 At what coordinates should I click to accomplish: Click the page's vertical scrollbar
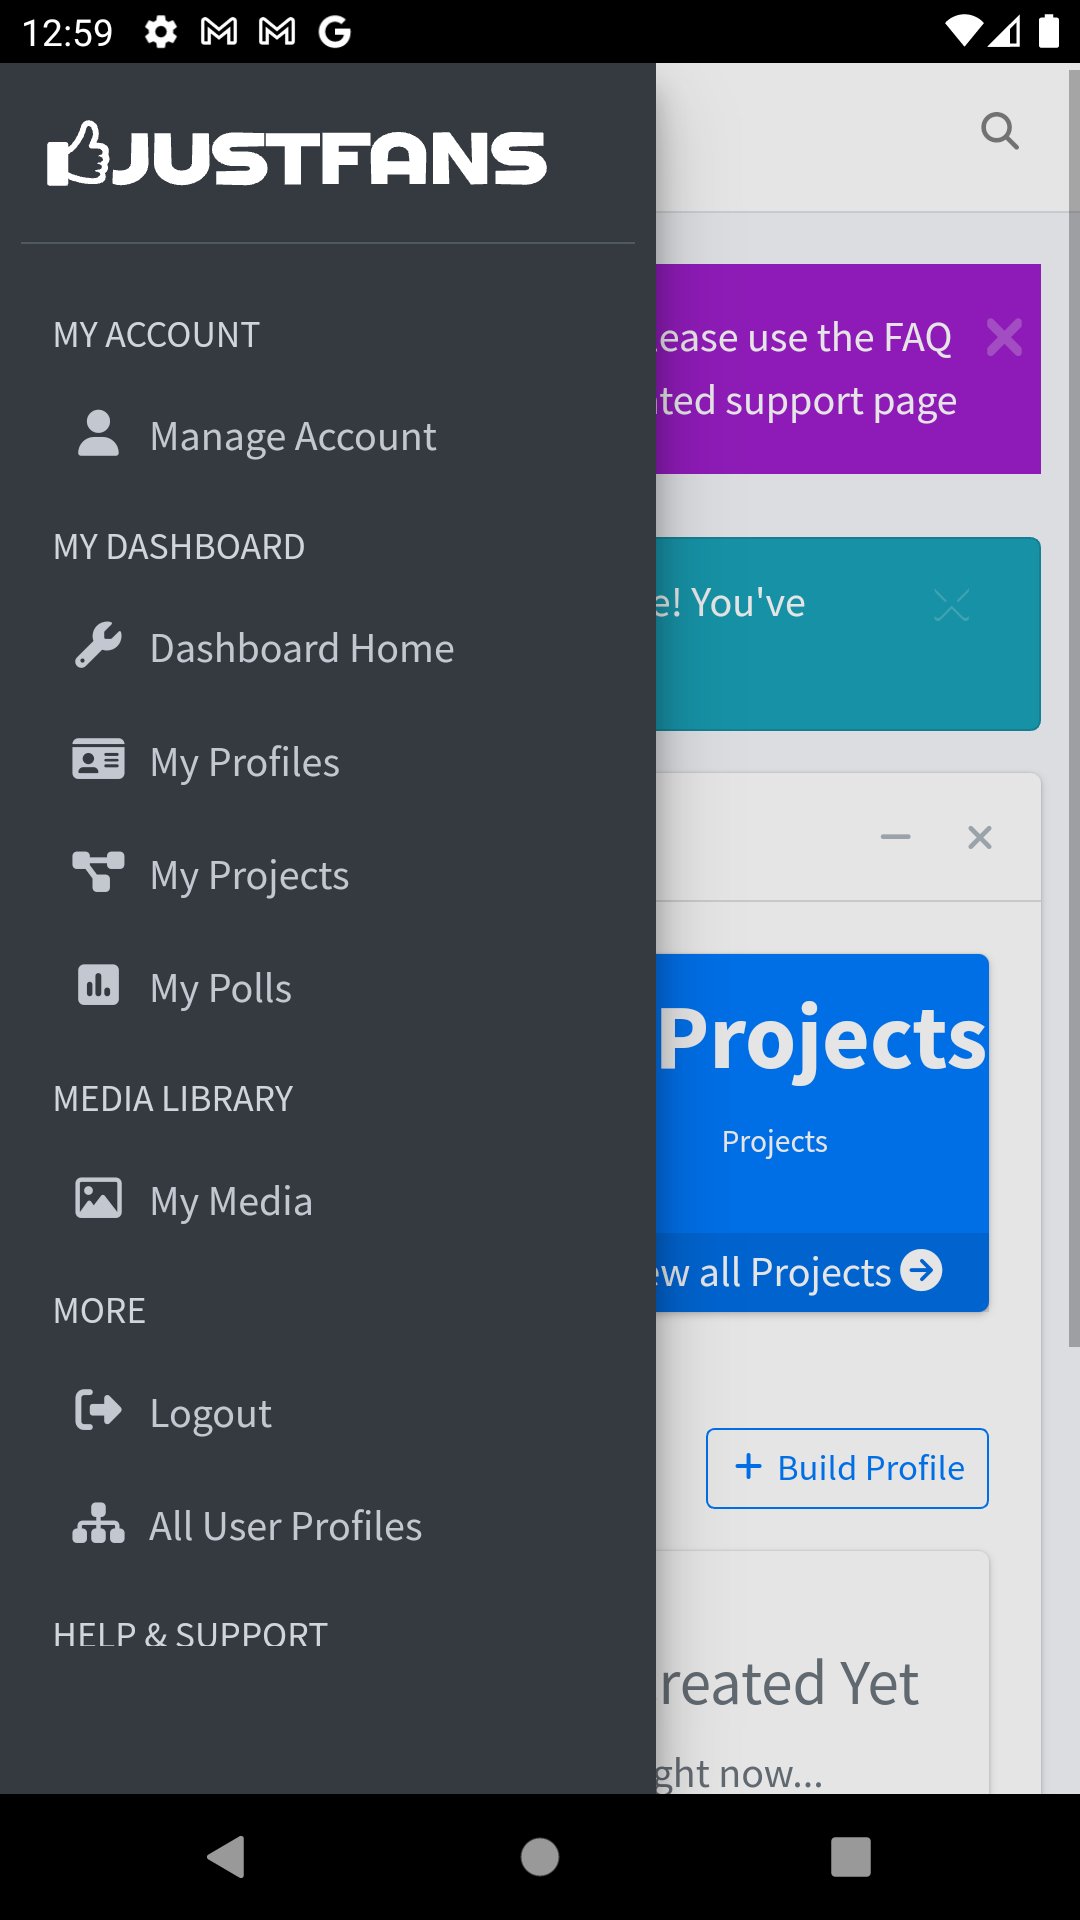(1073, 700)
